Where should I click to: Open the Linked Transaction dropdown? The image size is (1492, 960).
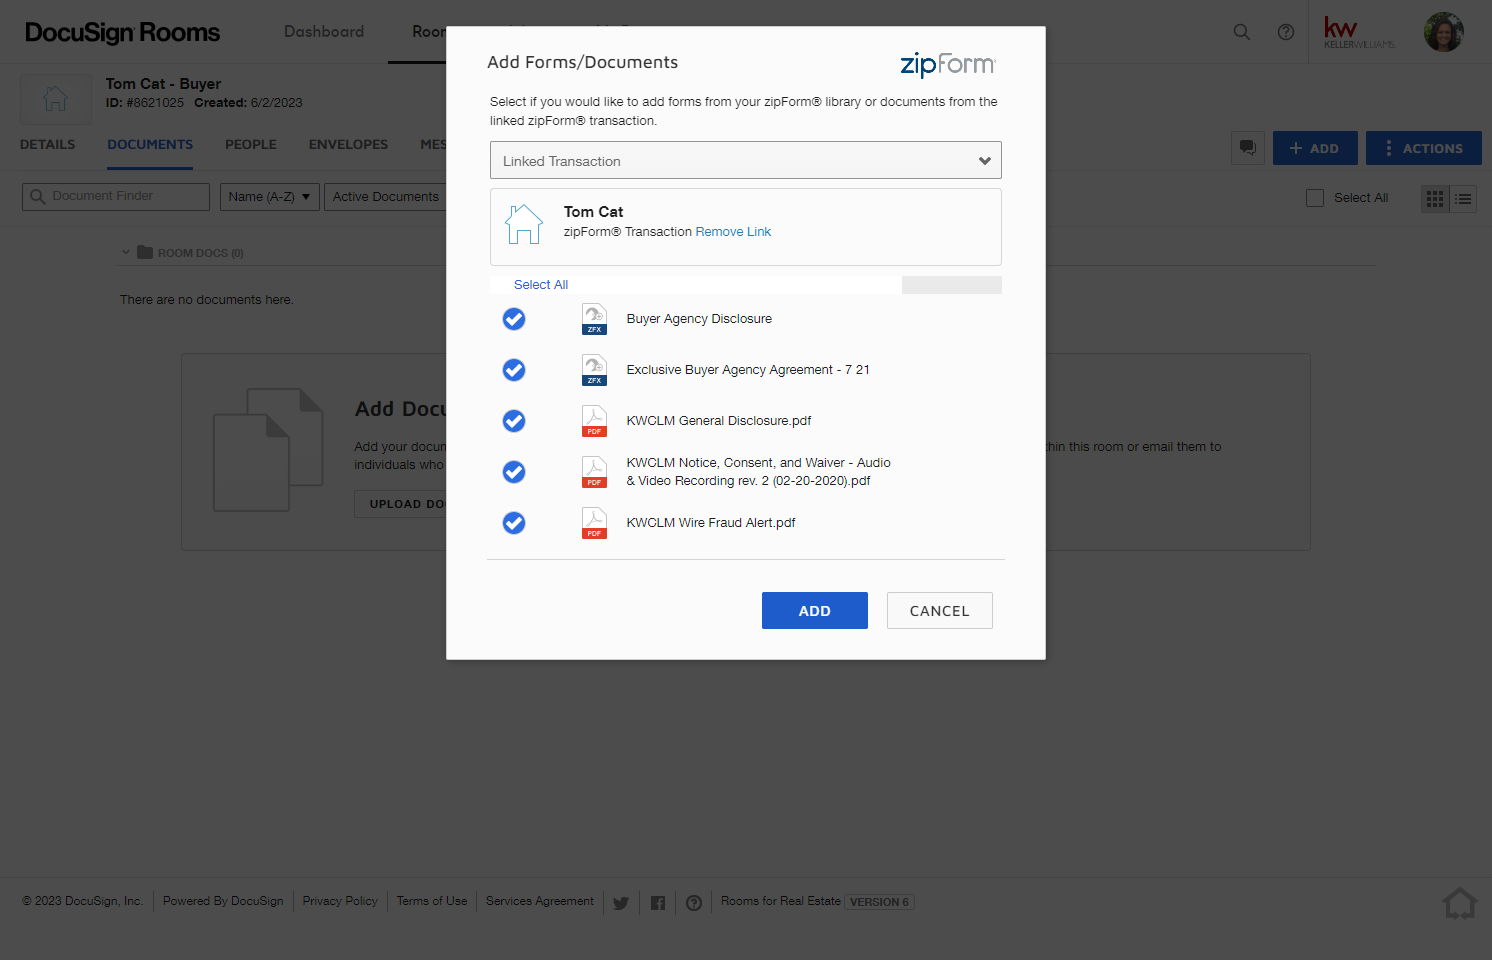pos(746,160)
